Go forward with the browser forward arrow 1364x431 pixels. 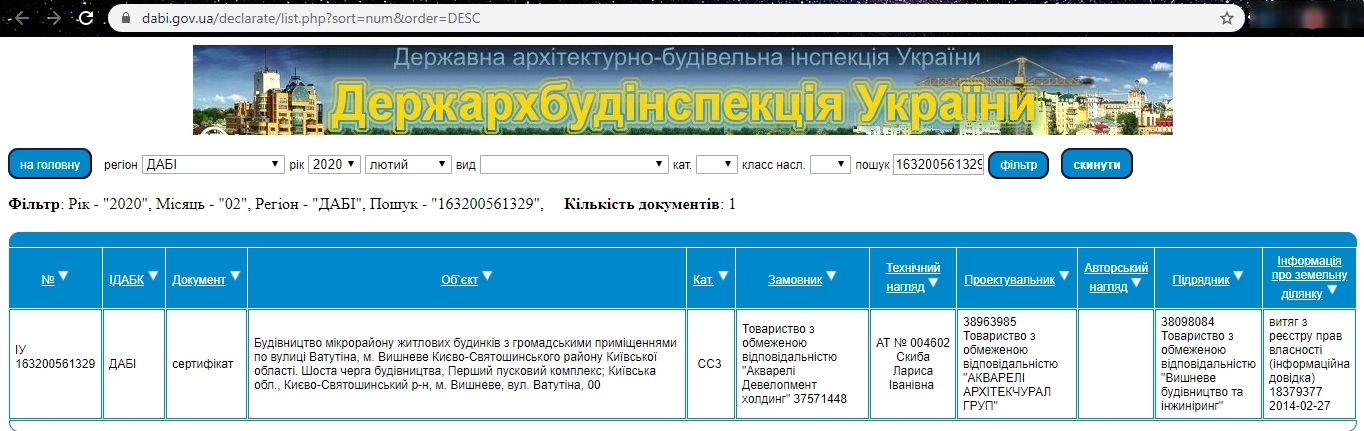(x=54, y=18)
